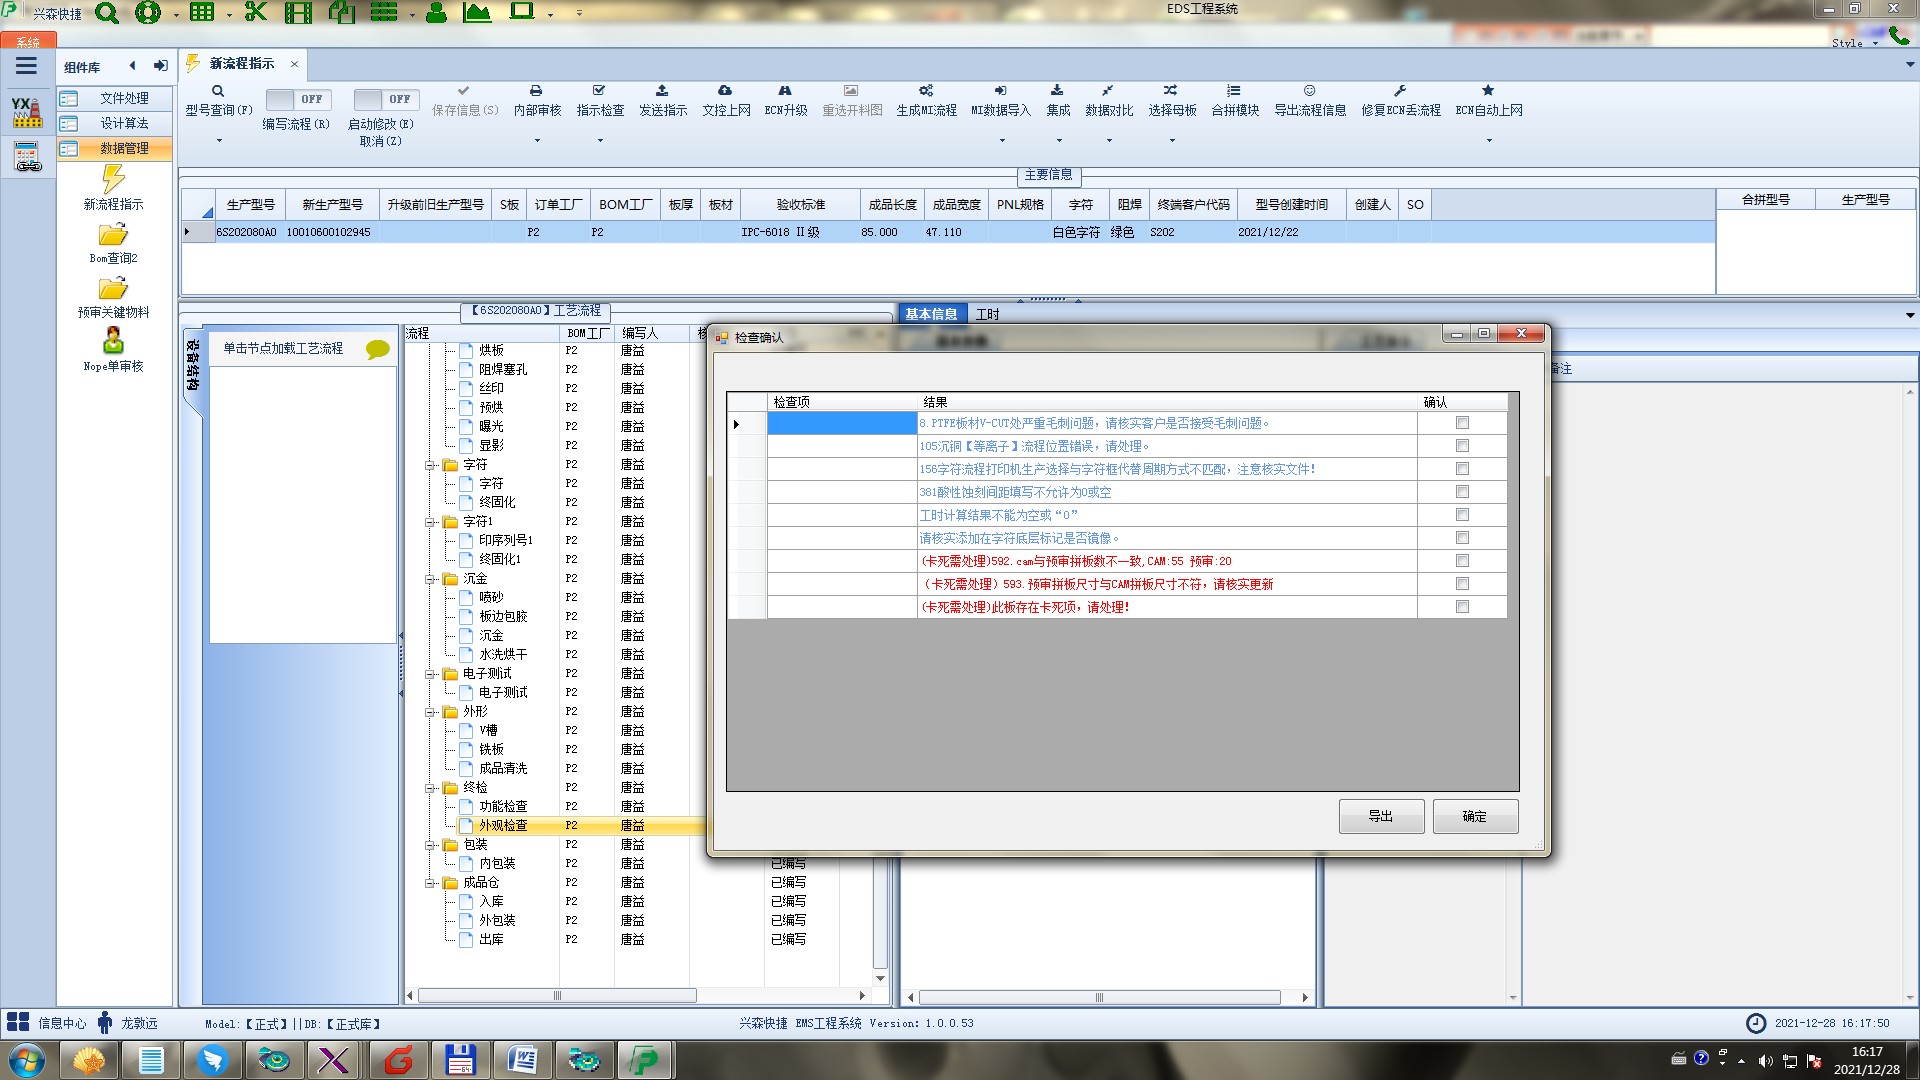The height and width of the screenshot is (1080, 1920).
Task: Click the 文控上网 cloud icon
Action: pos(725,91)
